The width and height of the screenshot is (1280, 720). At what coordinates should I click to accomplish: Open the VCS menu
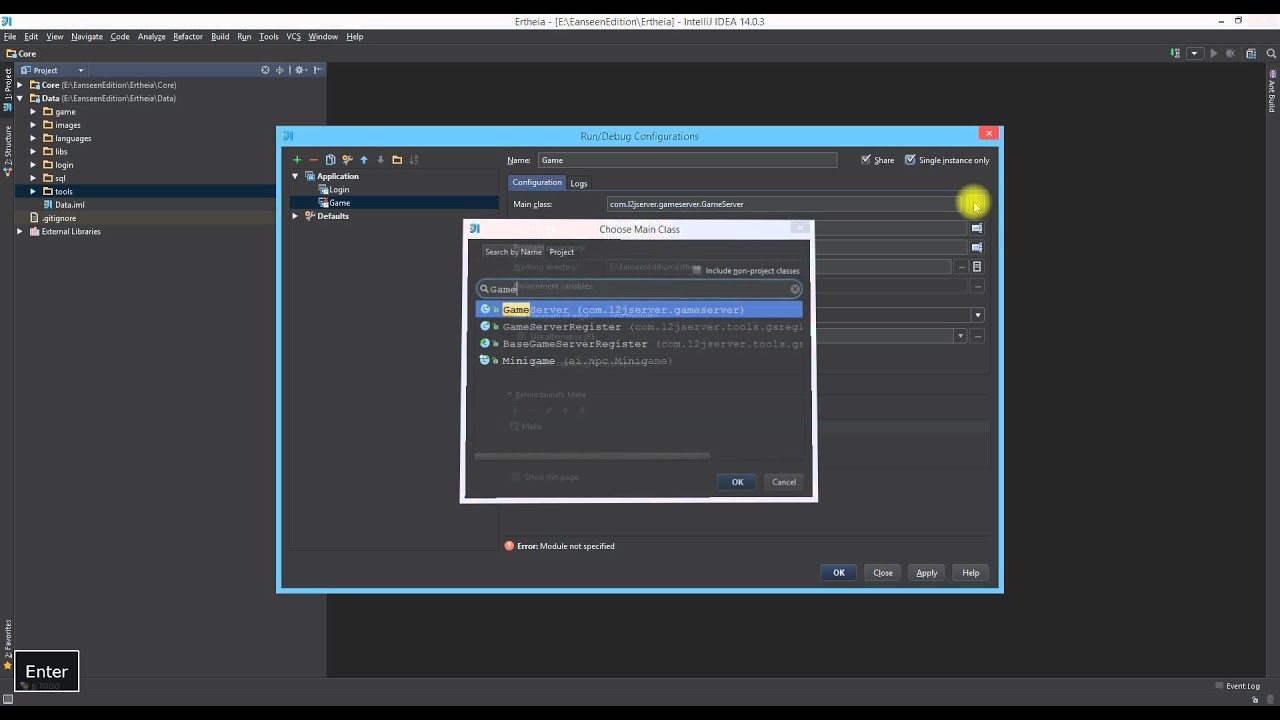[293, 36]
